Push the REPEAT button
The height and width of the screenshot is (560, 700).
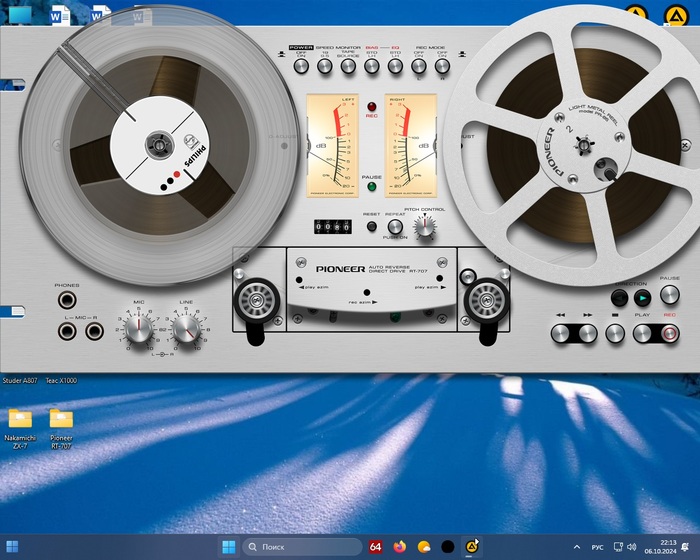(395, 227)
